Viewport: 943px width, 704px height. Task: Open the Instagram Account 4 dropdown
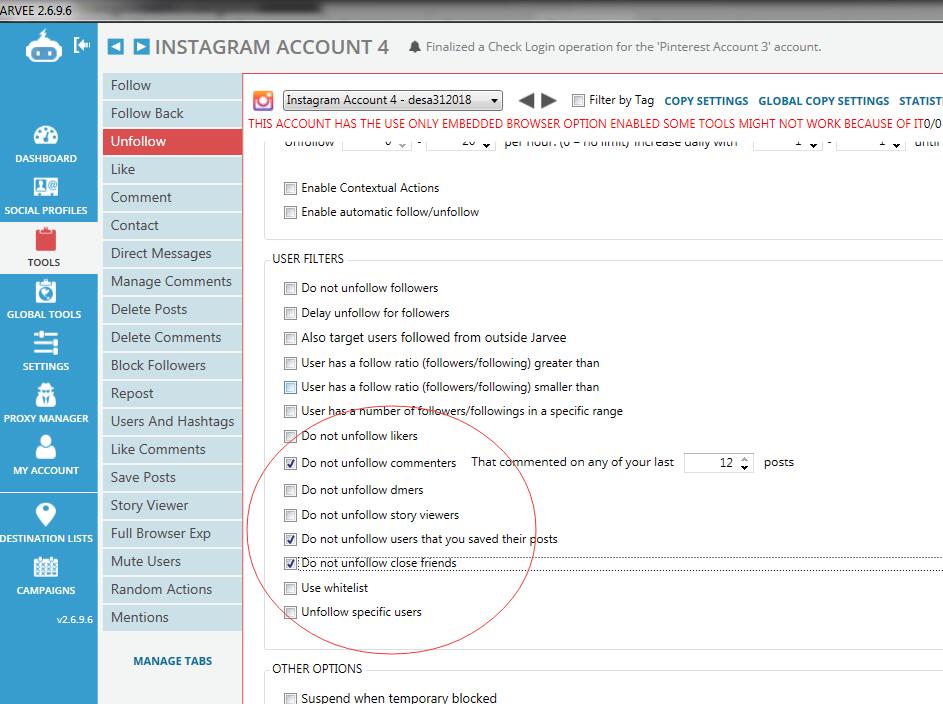(393, 100)
